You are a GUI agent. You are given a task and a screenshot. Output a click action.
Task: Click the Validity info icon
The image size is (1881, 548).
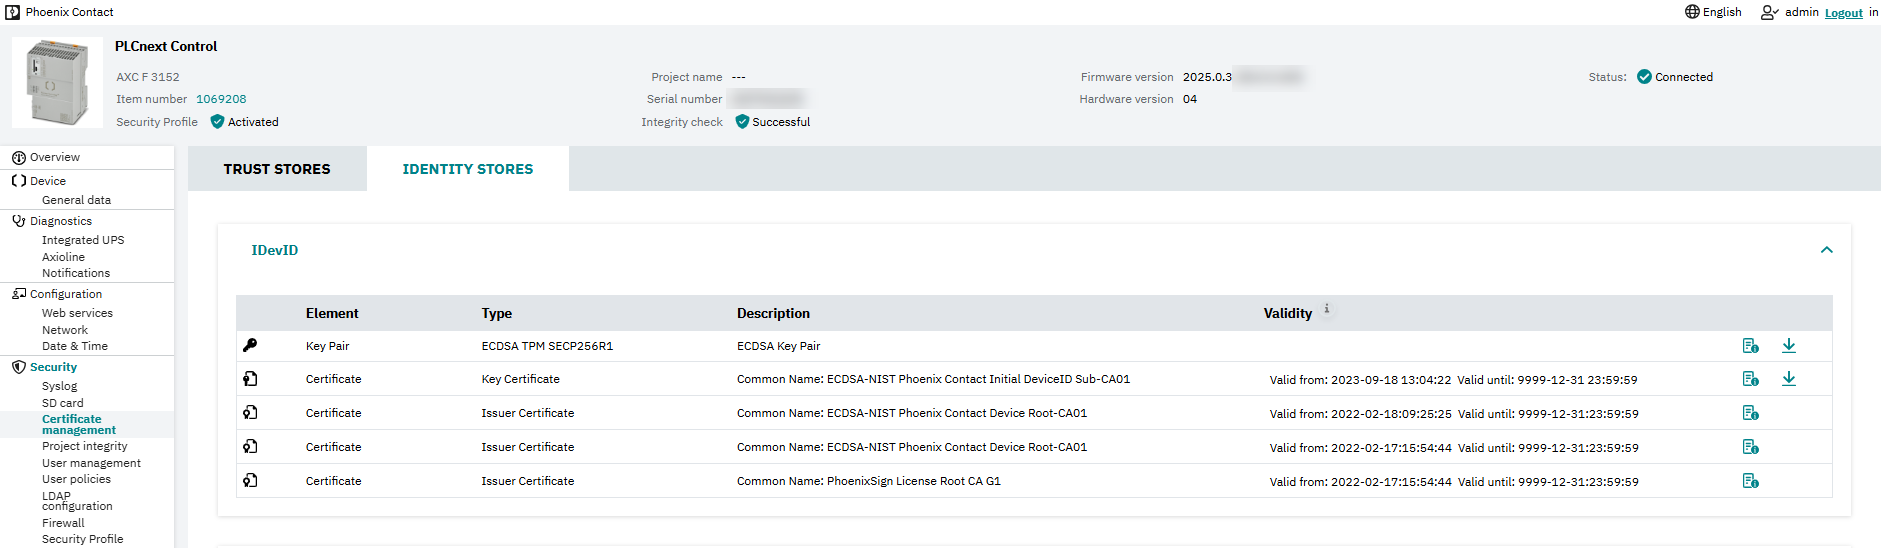(1327, 309)
